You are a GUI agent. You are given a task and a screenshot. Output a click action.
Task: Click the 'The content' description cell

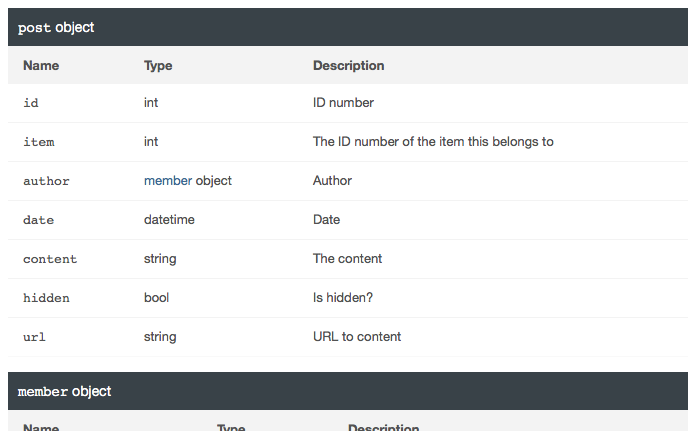[x=347, y=258]
